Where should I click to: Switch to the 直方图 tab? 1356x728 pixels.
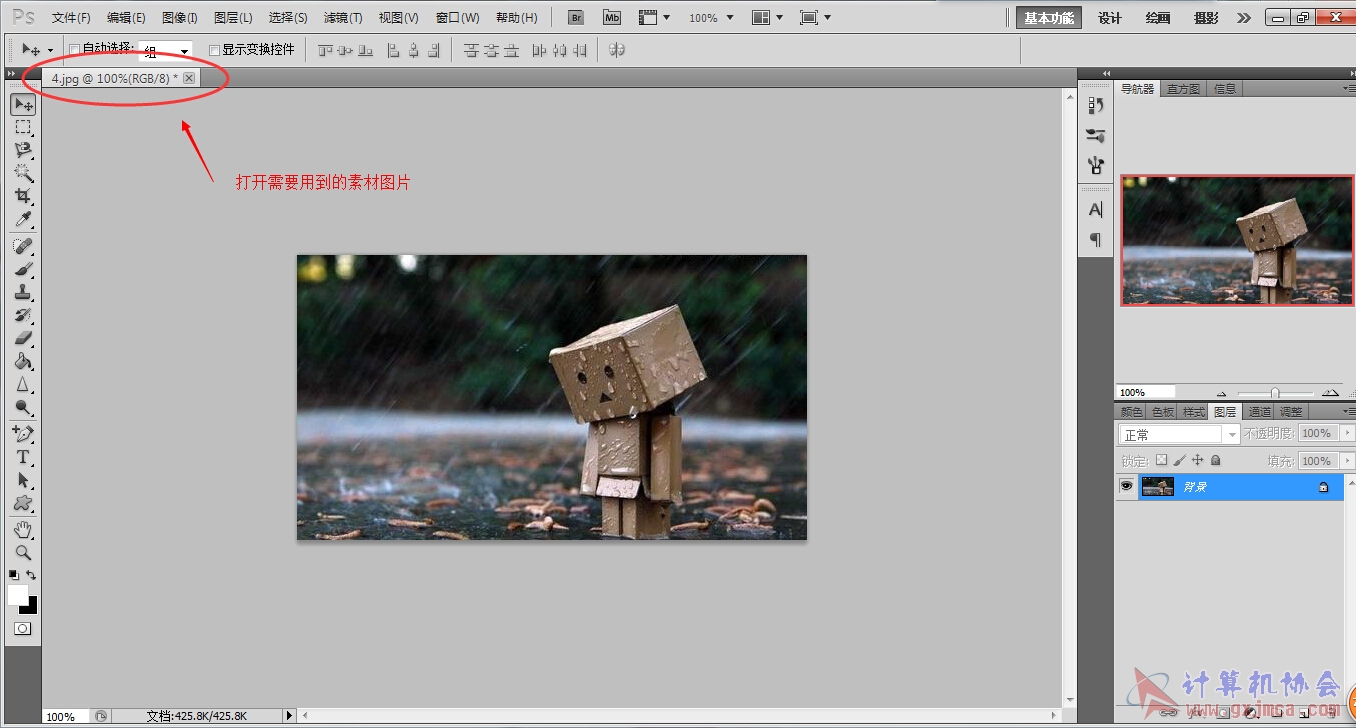point(1183,89)
